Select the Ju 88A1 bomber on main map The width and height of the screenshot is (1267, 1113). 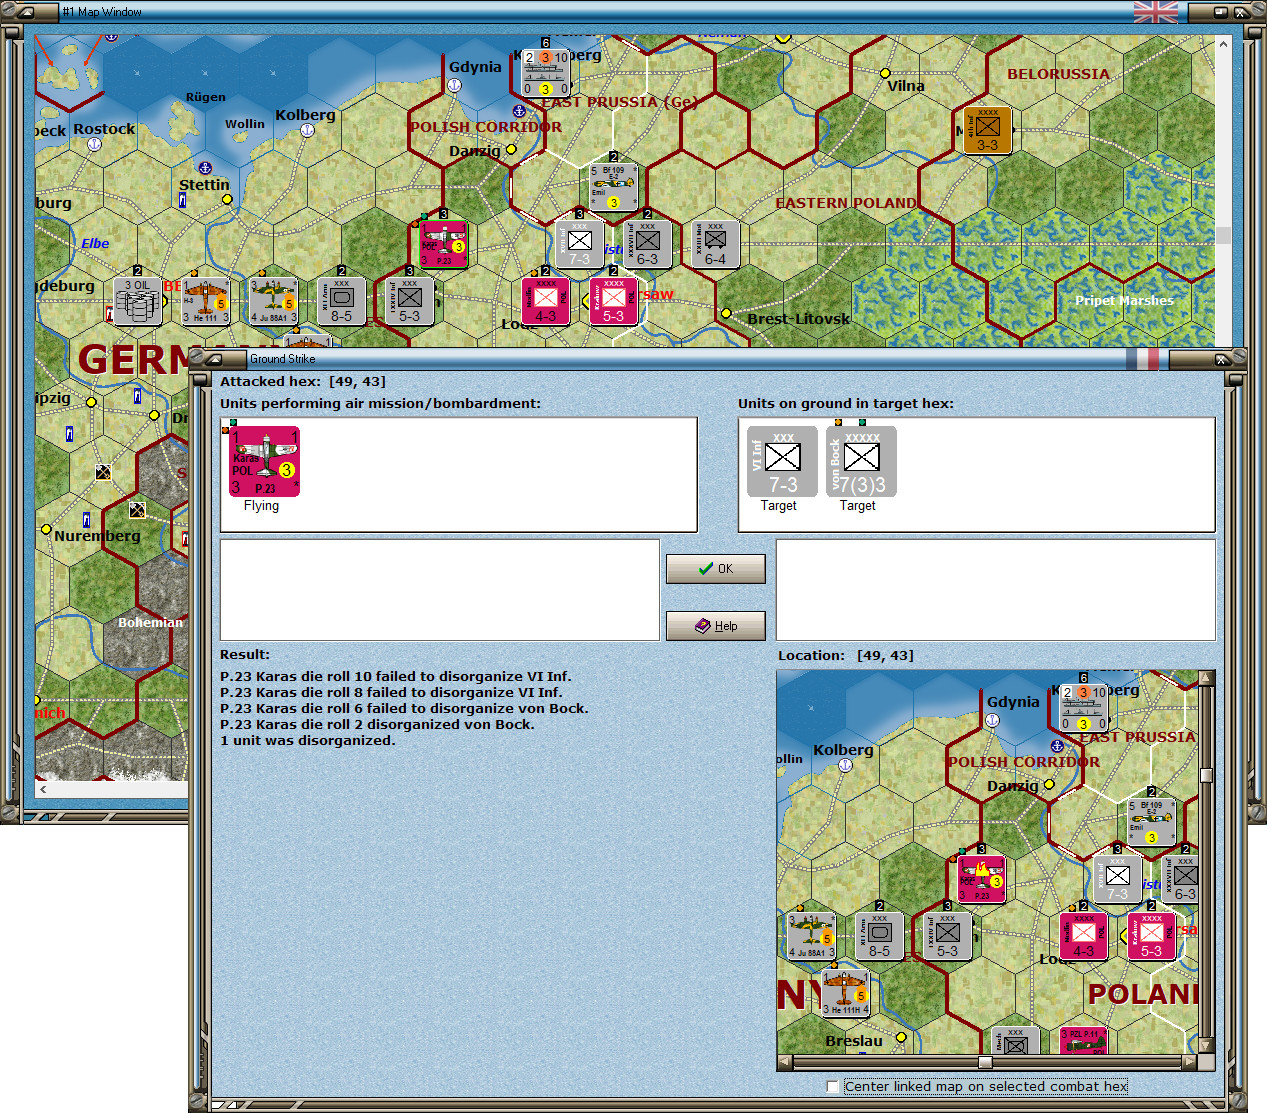[273, 301]
